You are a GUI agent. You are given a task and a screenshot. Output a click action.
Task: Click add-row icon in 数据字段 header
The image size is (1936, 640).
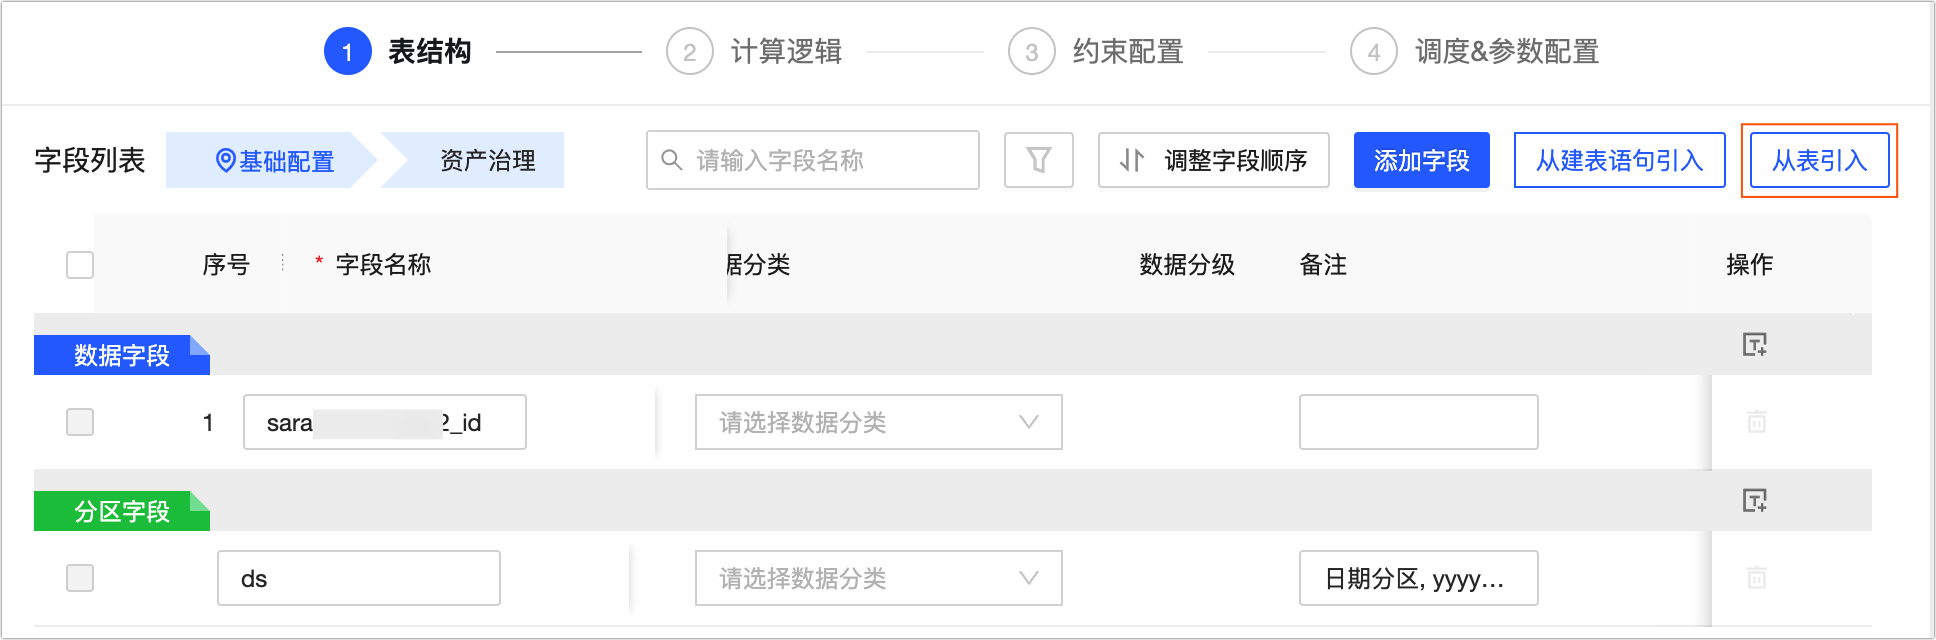pyautogui.click(x=1754, y=344)
